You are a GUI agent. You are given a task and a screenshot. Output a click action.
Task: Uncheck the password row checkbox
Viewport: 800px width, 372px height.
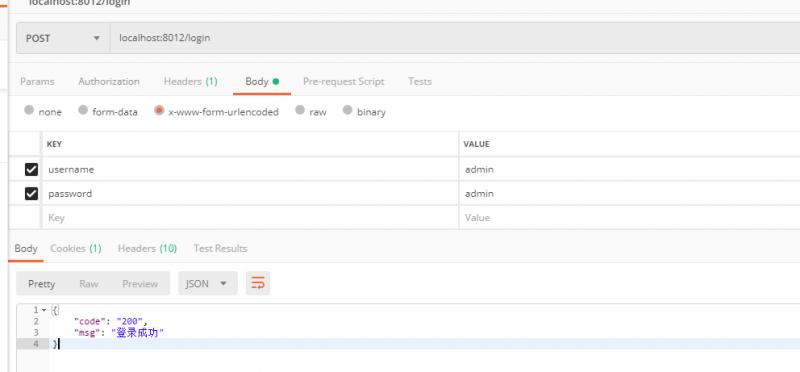tap(31, 193)
